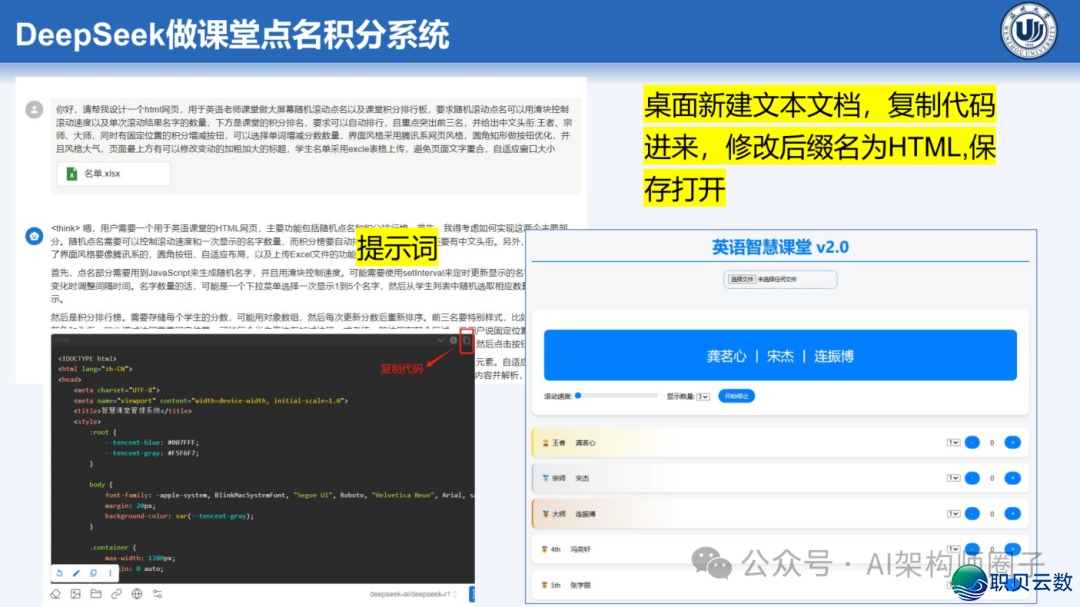
Task: Open the 显示数量 count dropdown
Action: pos(703,396)
